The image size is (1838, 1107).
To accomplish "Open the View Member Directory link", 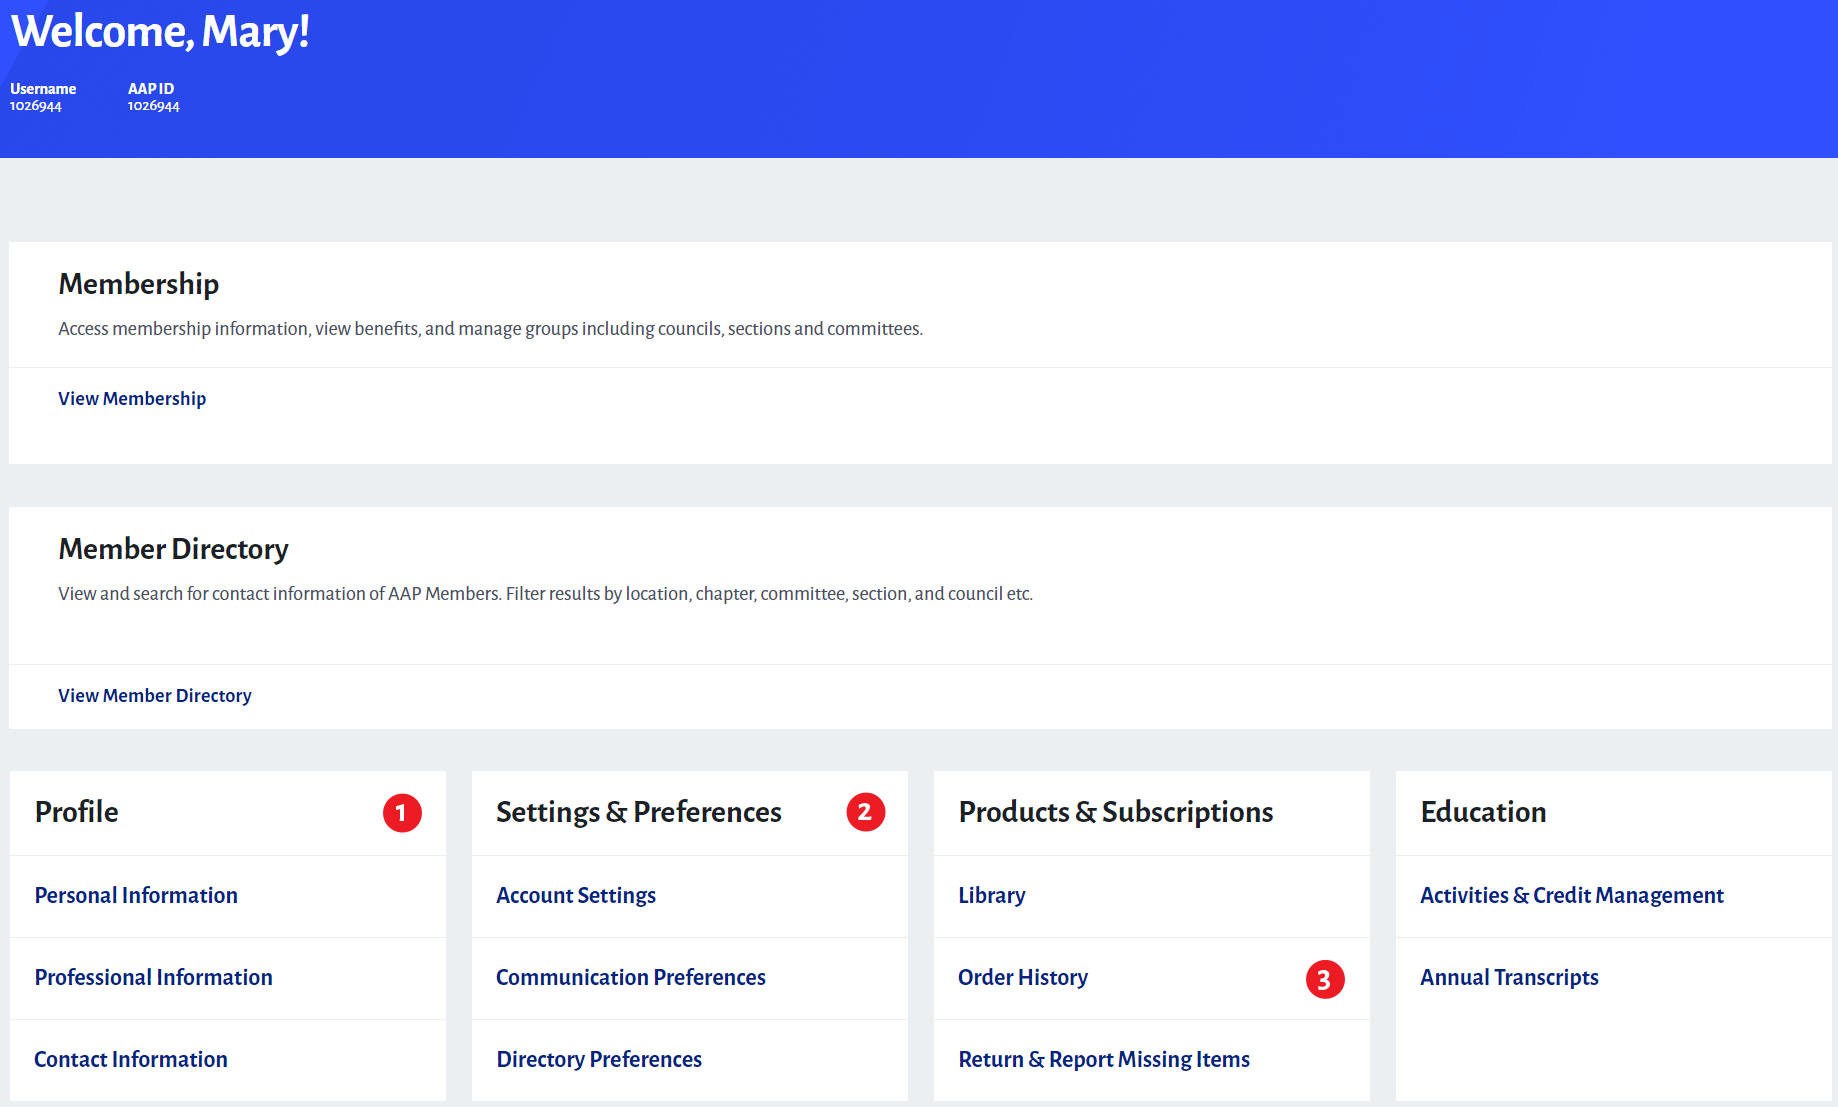I will coord(155,695).
